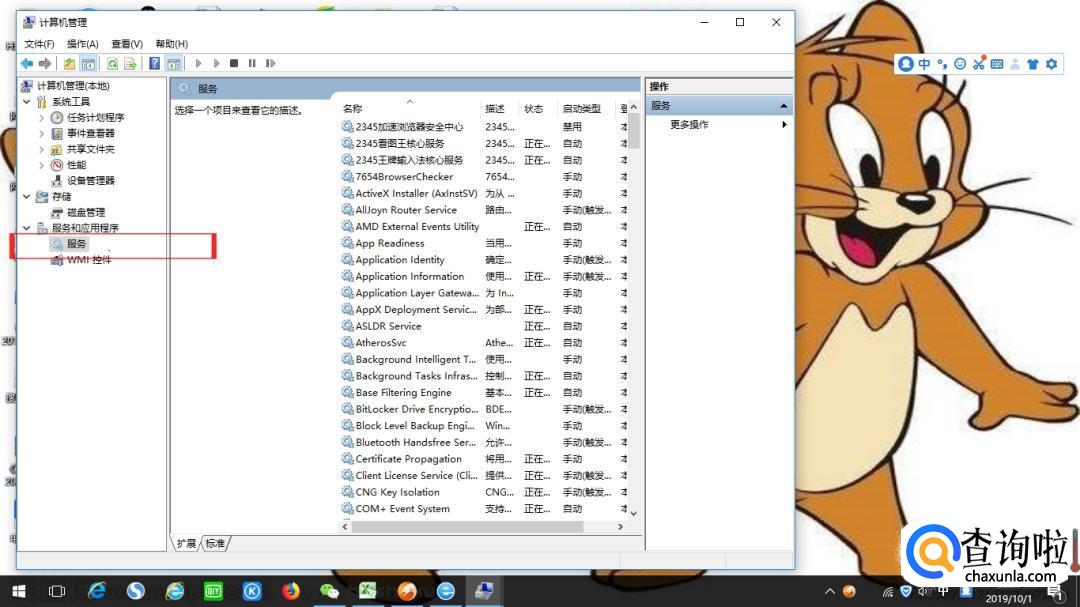Select 服务 under 服务和应用程序
Screen dimensions: 1080x607
point(76,244)
